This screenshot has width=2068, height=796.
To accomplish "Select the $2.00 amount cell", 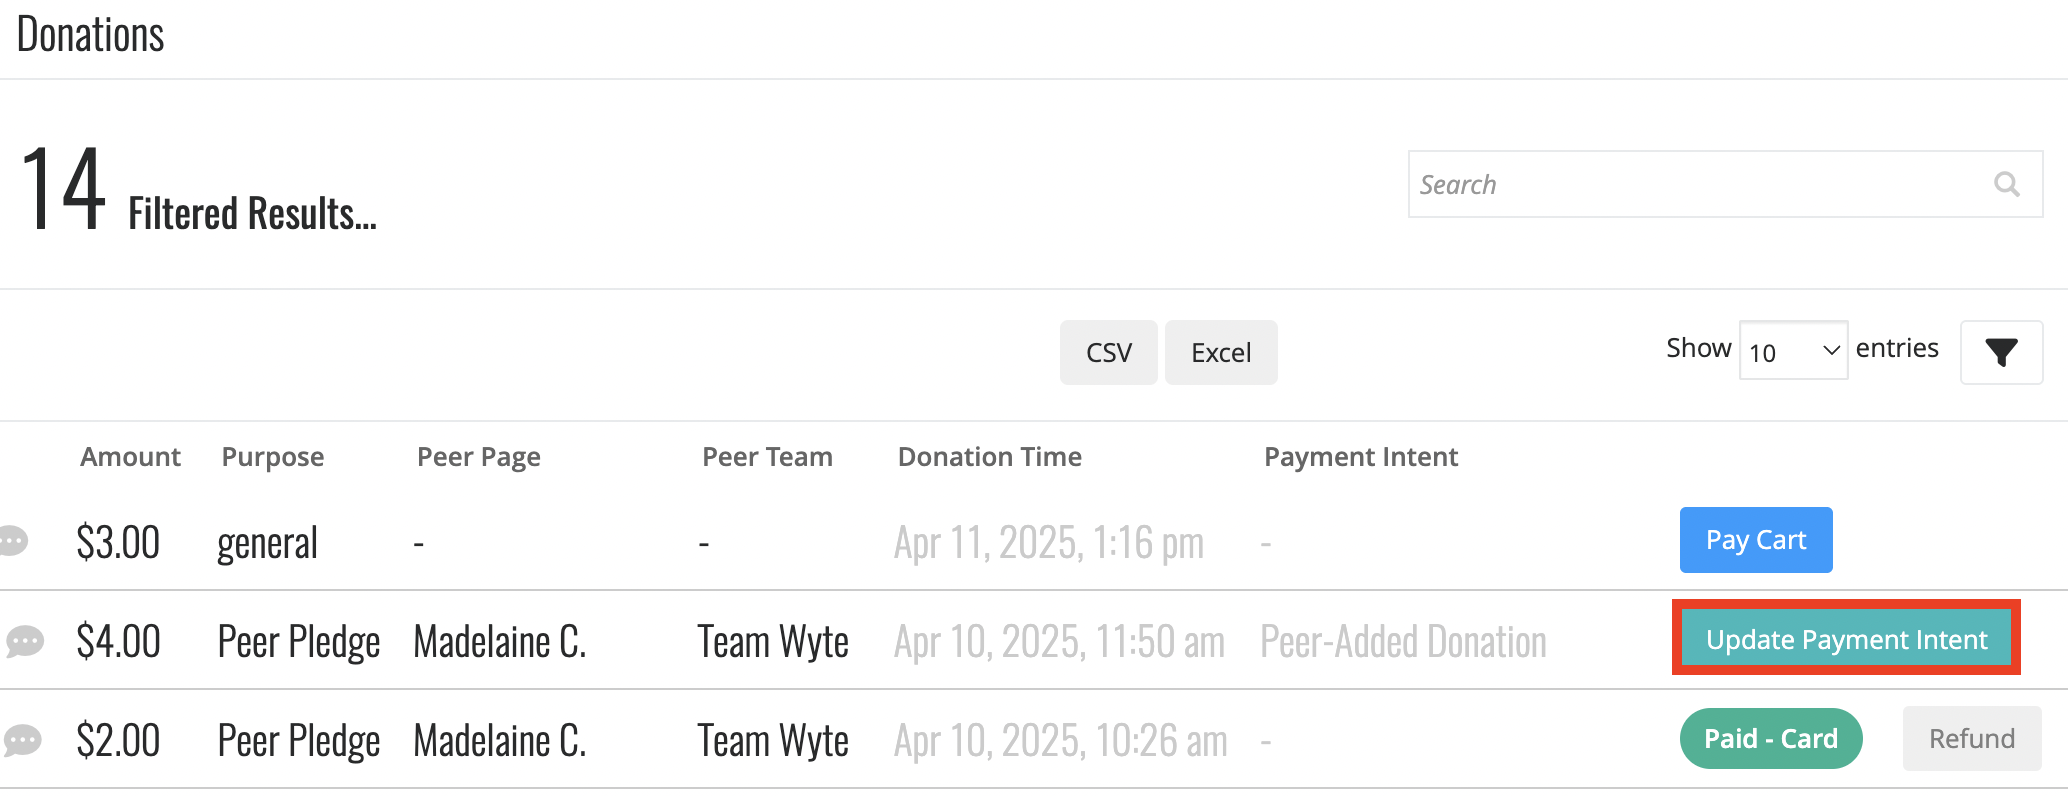I will (118, 740).
